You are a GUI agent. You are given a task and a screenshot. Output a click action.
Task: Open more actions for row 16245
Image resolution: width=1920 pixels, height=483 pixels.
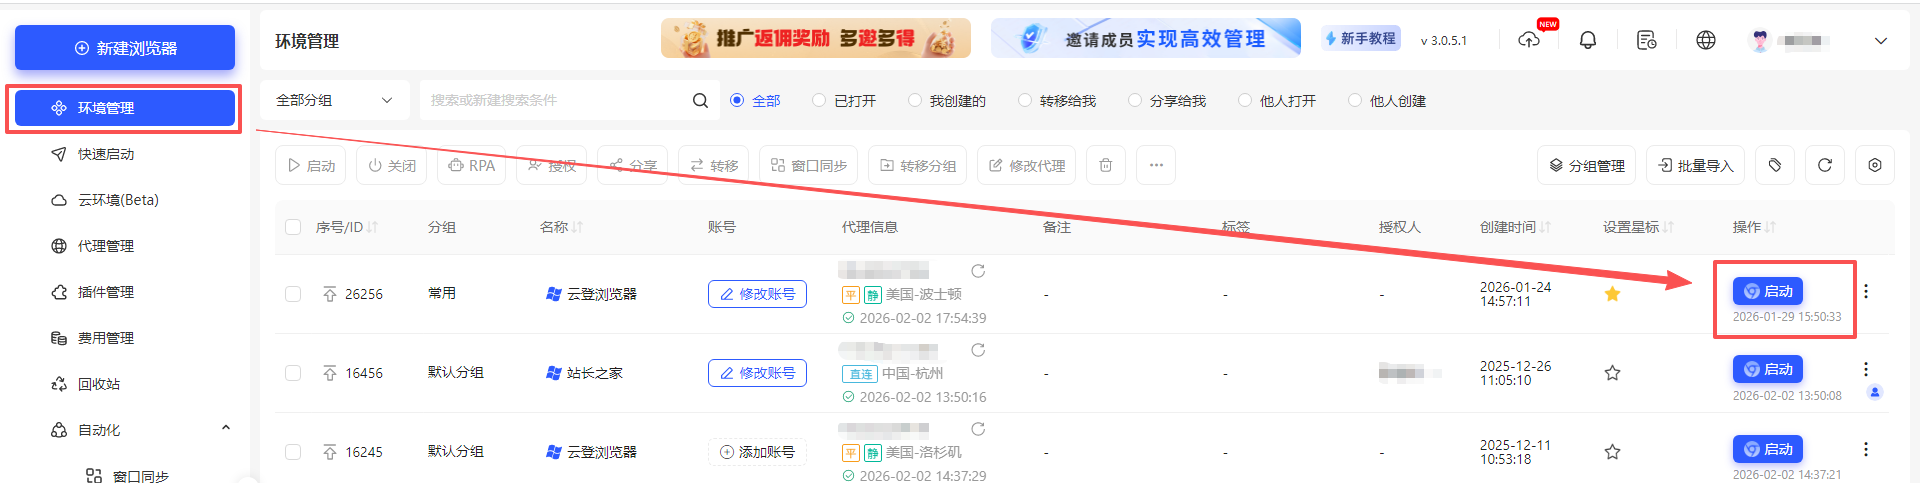pos(1866,449)
